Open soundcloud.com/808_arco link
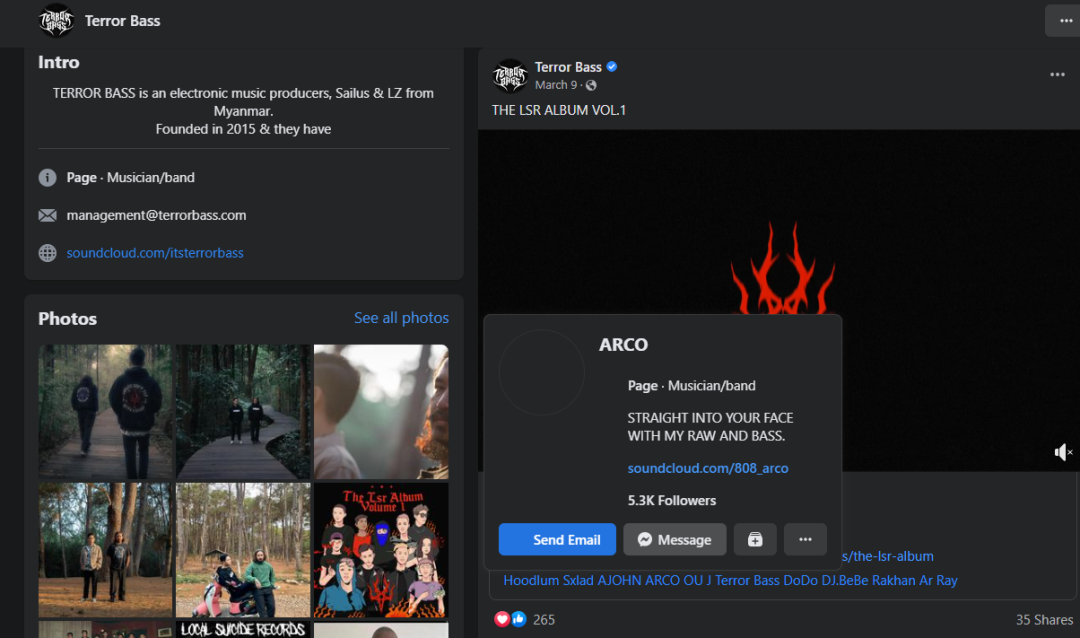 708,469
